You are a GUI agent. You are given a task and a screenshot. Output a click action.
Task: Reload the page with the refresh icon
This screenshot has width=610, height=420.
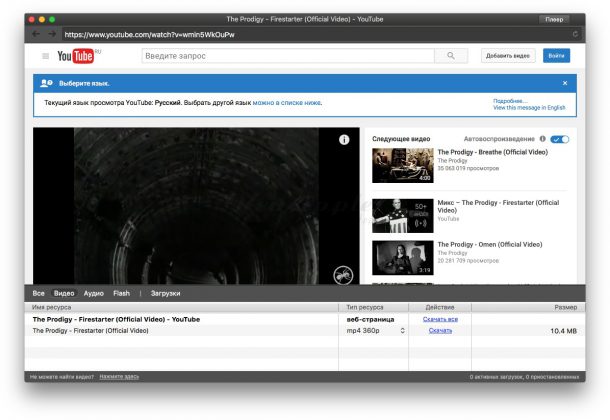pos(574,34)
